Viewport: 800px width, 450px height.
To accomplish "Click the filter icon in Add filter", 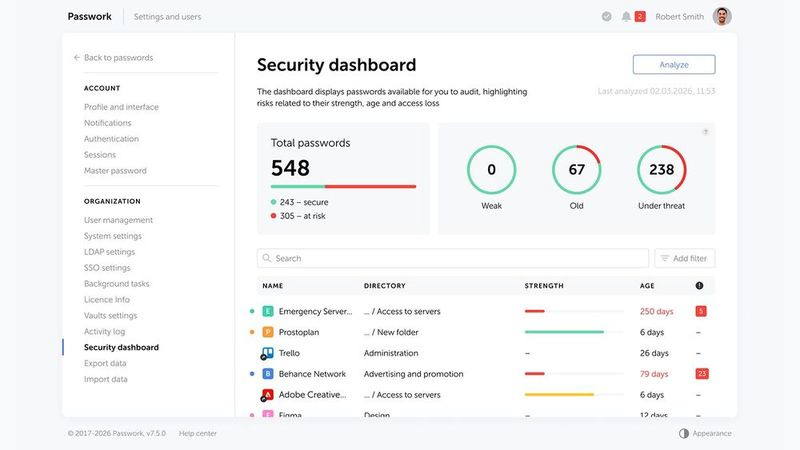I will [x=665, y=258].
